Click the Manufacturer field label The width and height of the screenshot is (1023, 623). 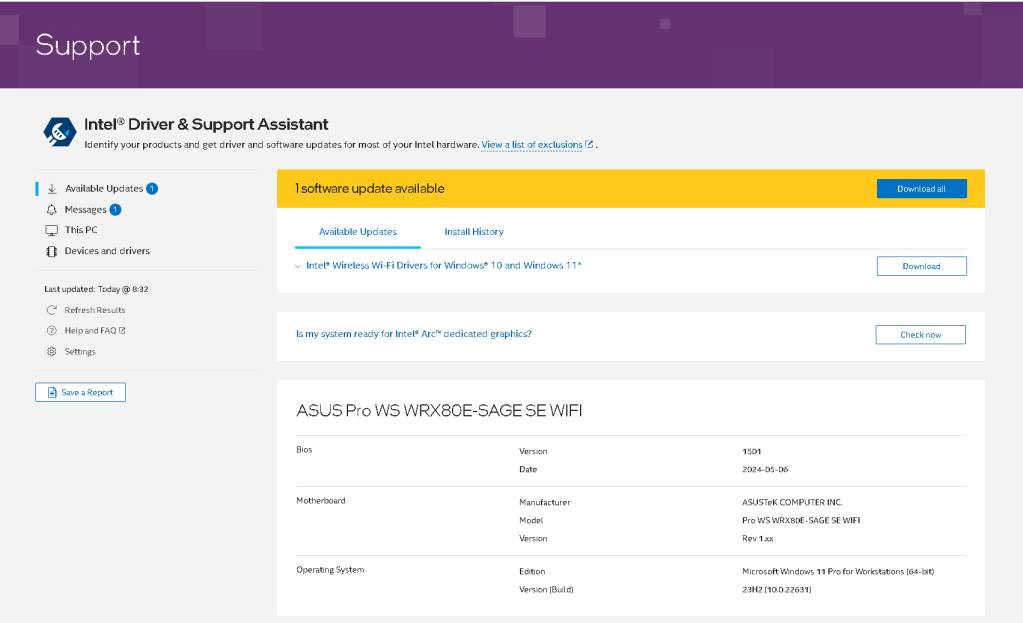545,502
